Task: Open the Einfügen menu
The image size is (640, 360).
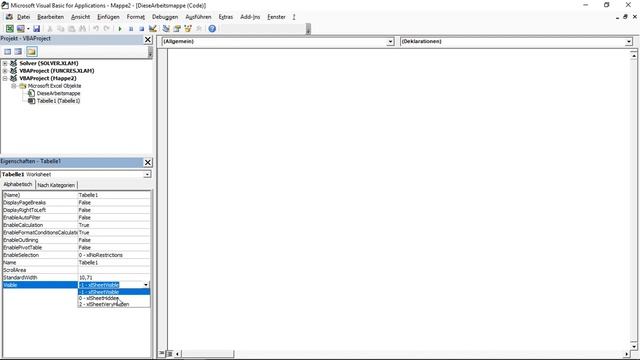Action: click(108, 17)
